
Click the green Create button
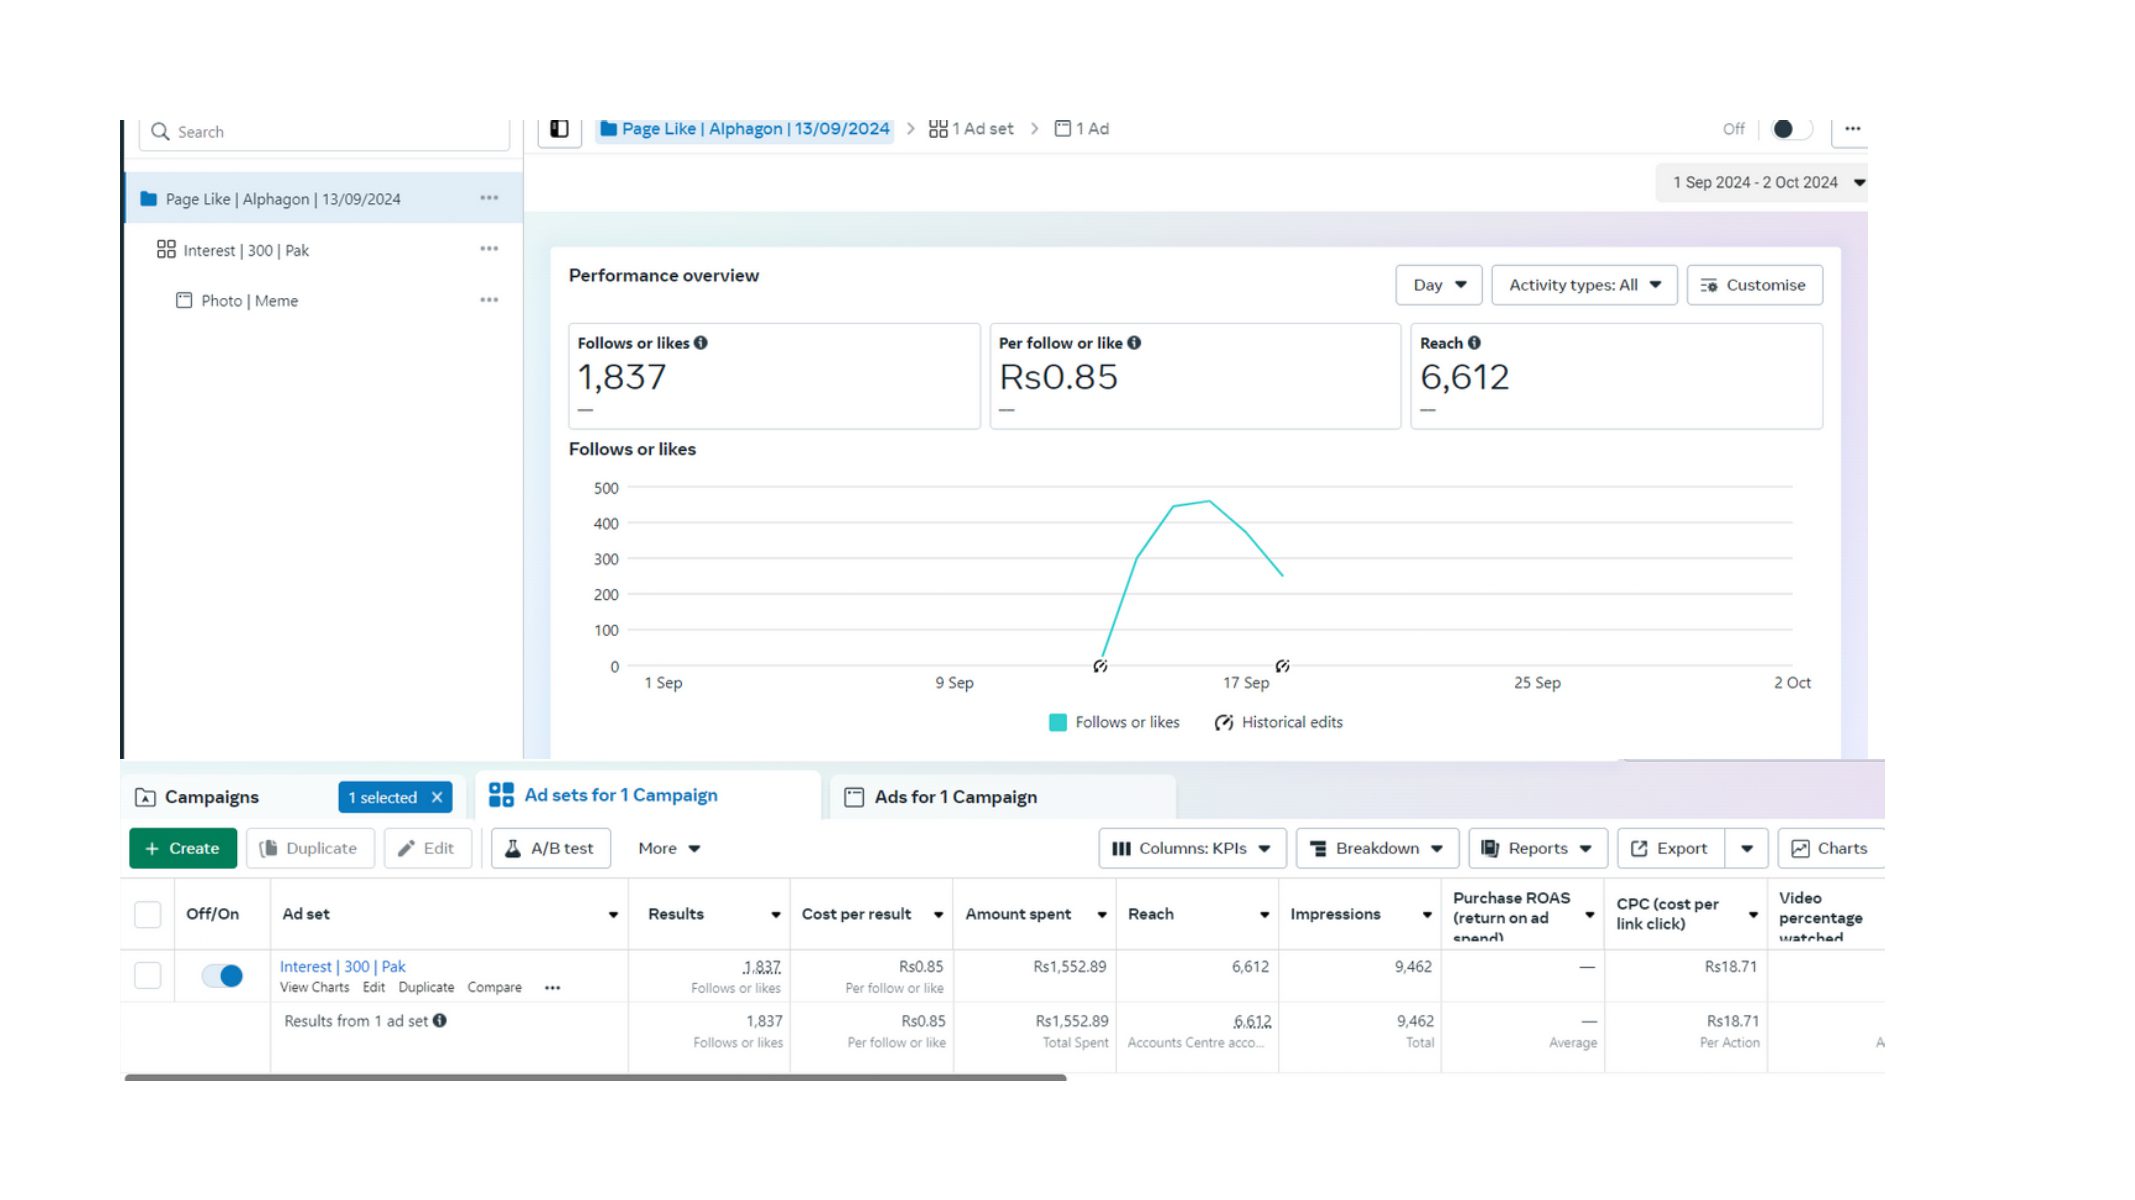click(x=183, y=848)
